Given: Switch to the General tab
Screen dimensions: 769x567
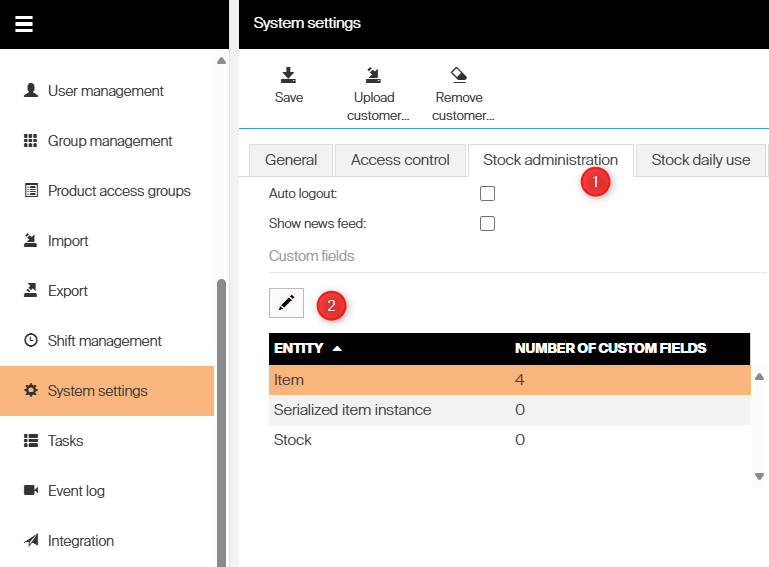Looking at the screenshot, I should tap(291, 160).
